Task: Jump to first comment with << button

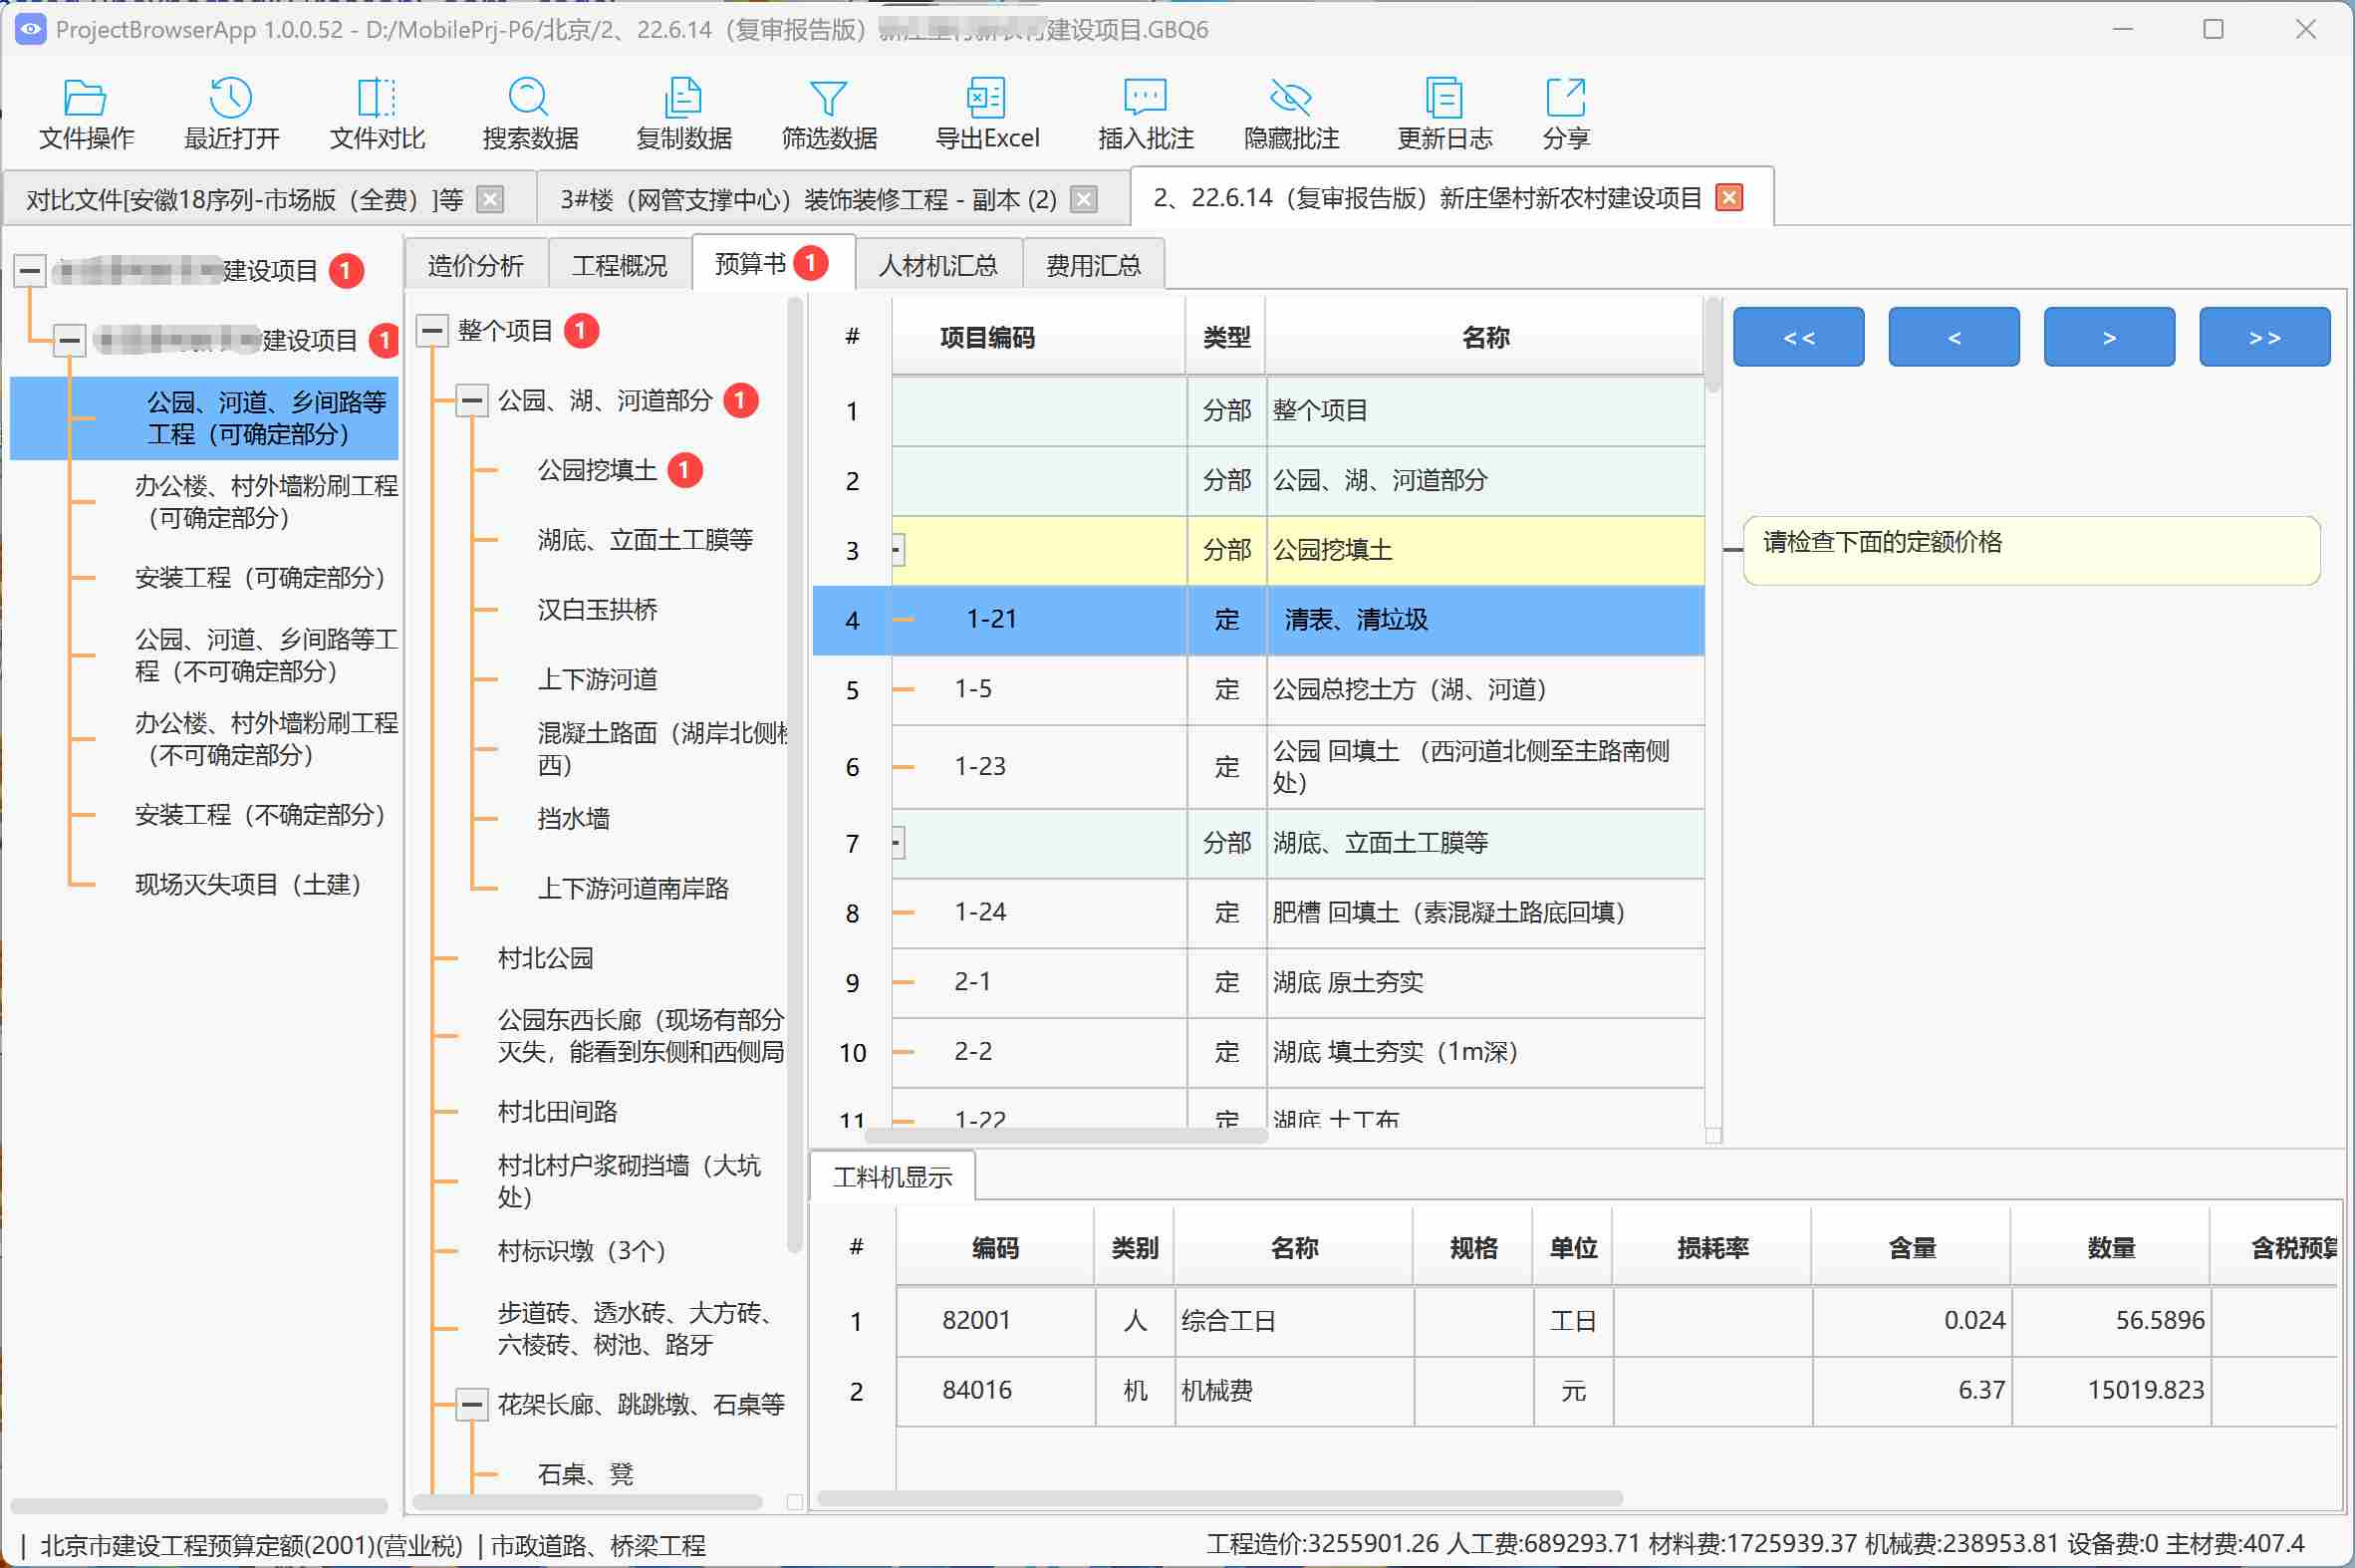Action: tap(1798, 337)
